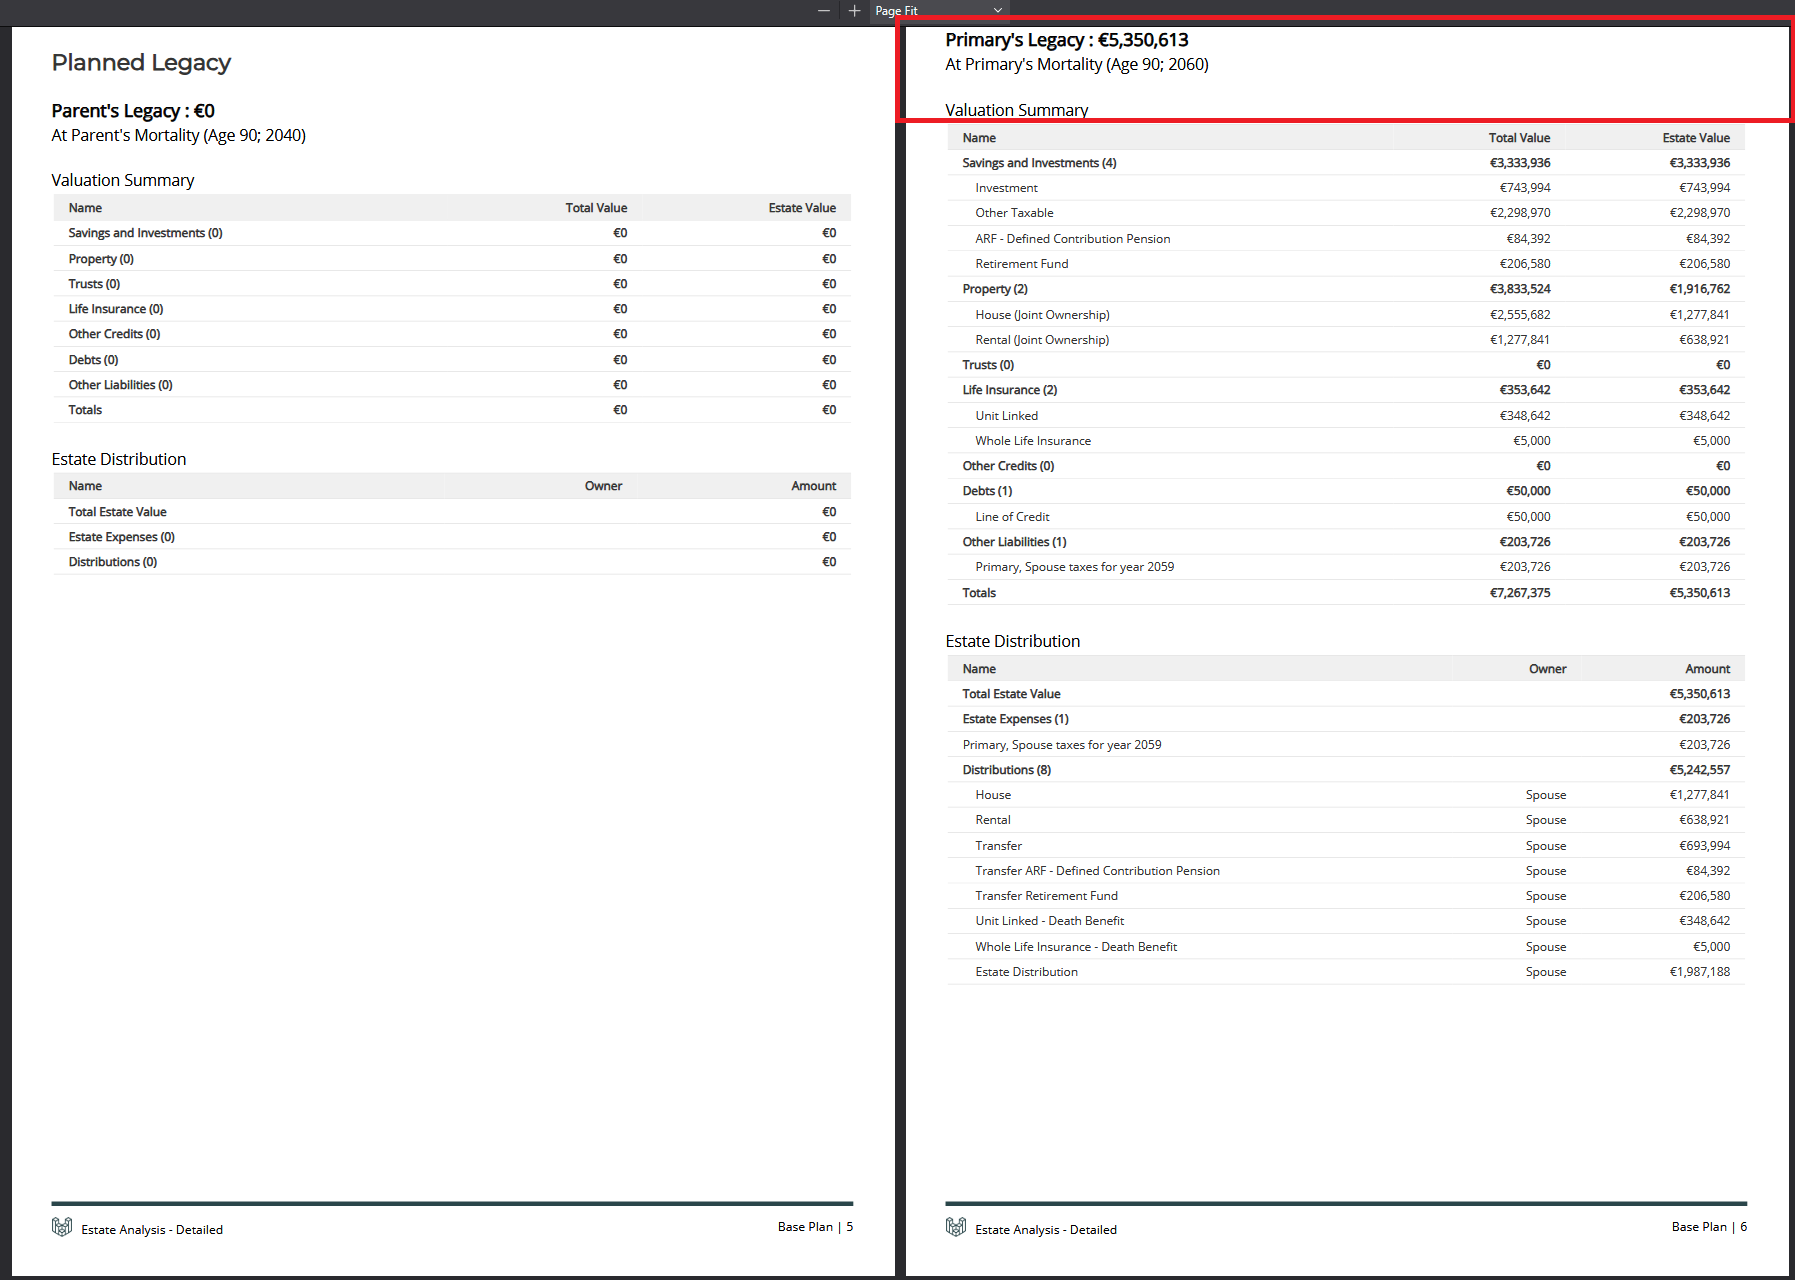
Task: Click the company logo icon on page 6 footer
Action: point(955,1228)
